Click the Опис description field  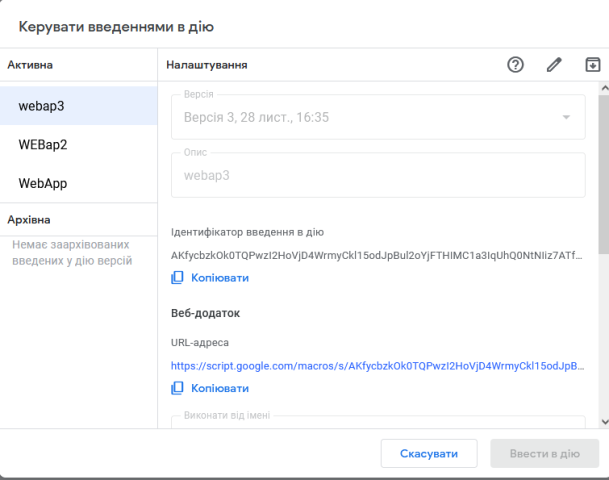377,173
